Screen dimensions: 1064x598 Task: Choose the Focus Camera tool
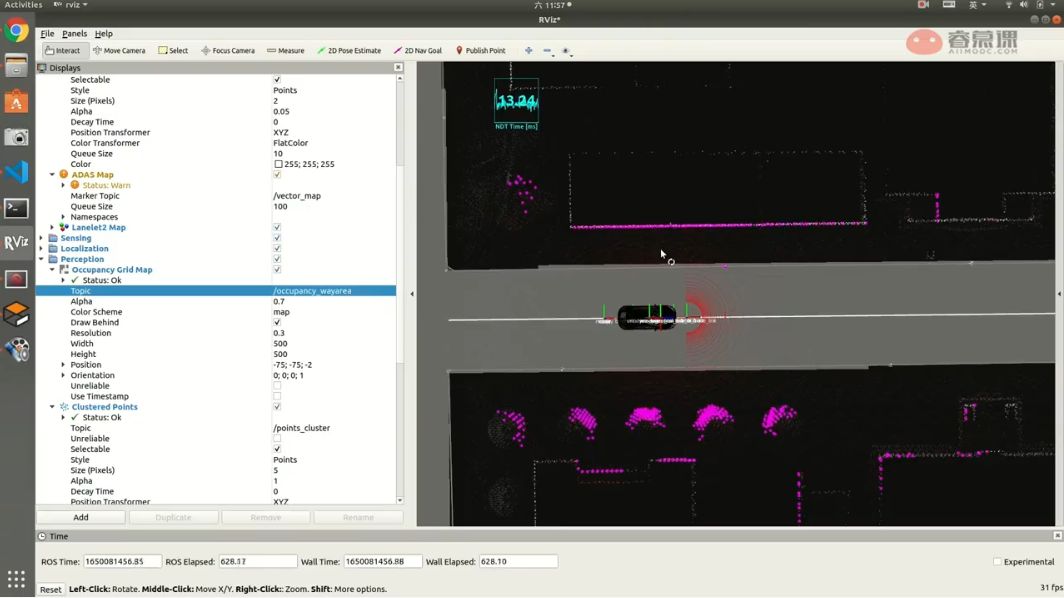click(x=228, y=50)
